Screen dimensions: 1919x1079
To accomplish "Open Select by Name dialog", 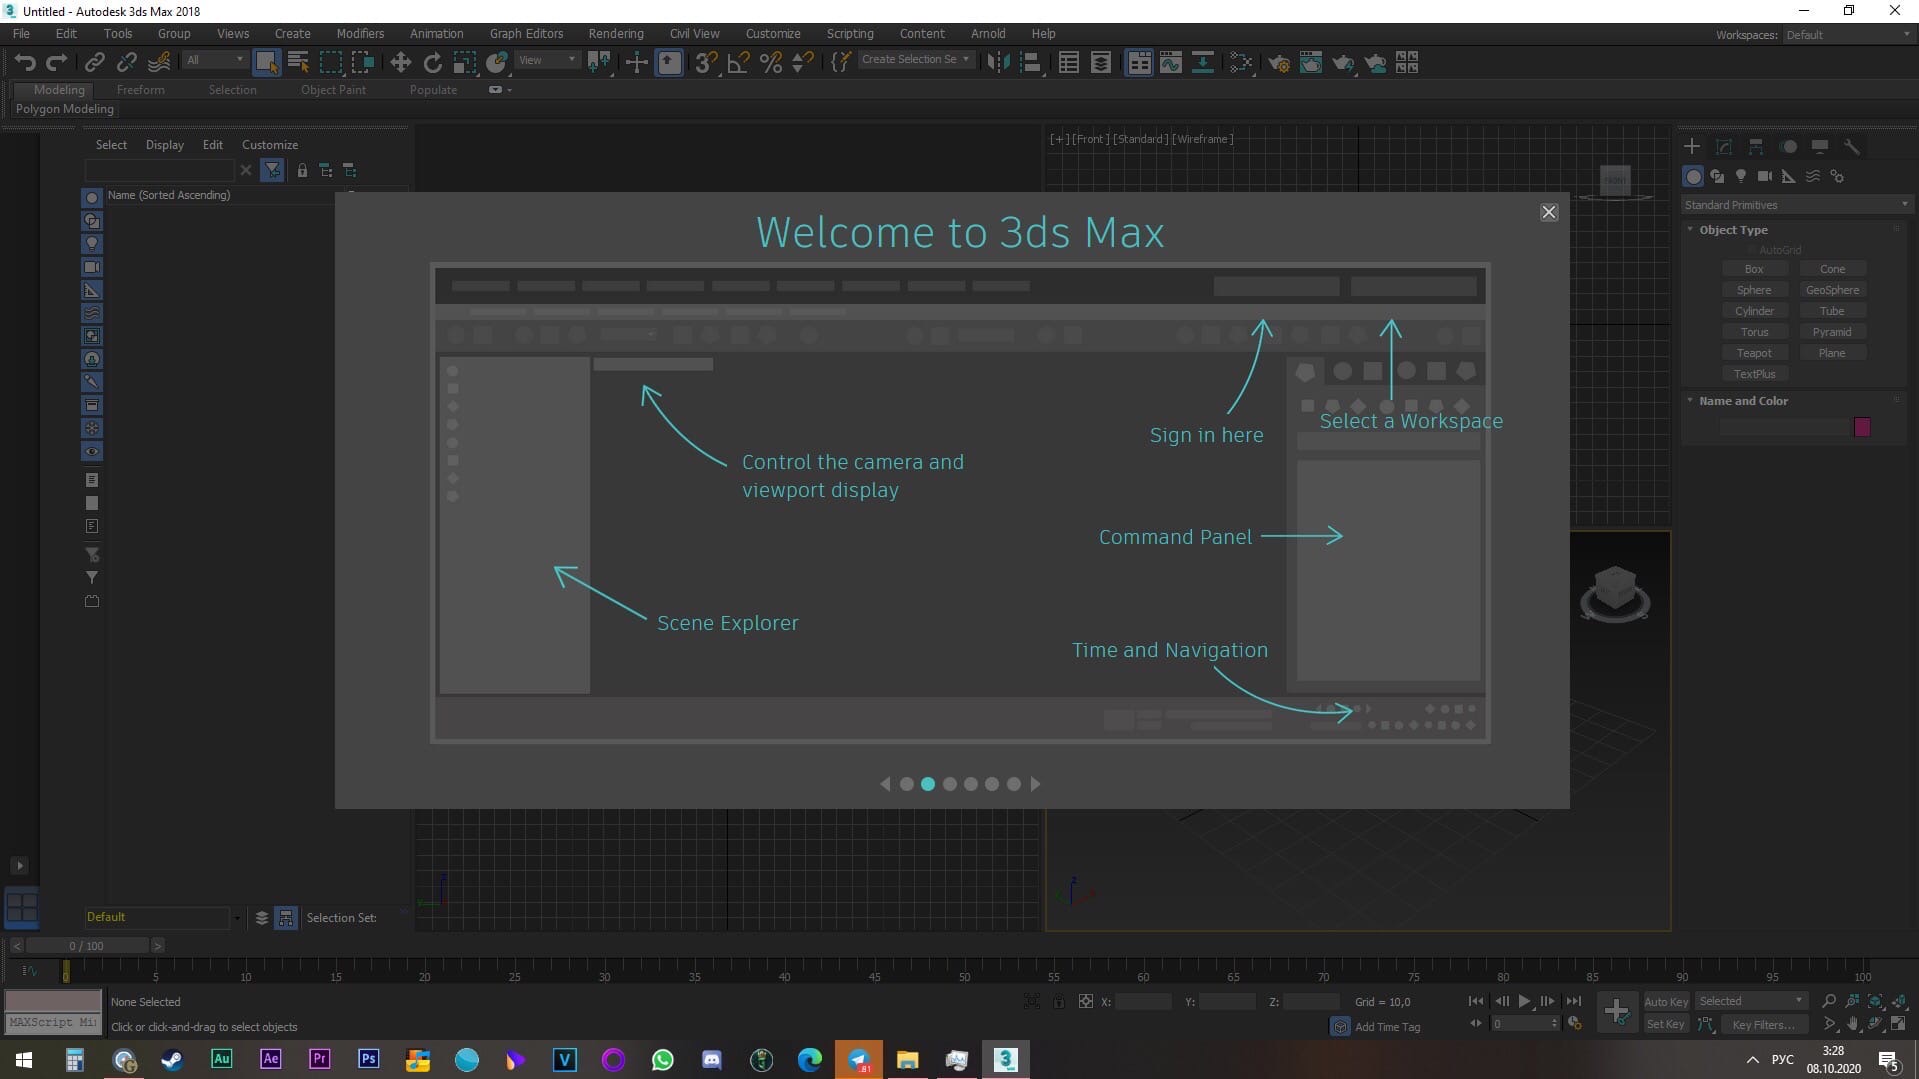I will coord(298,62).
